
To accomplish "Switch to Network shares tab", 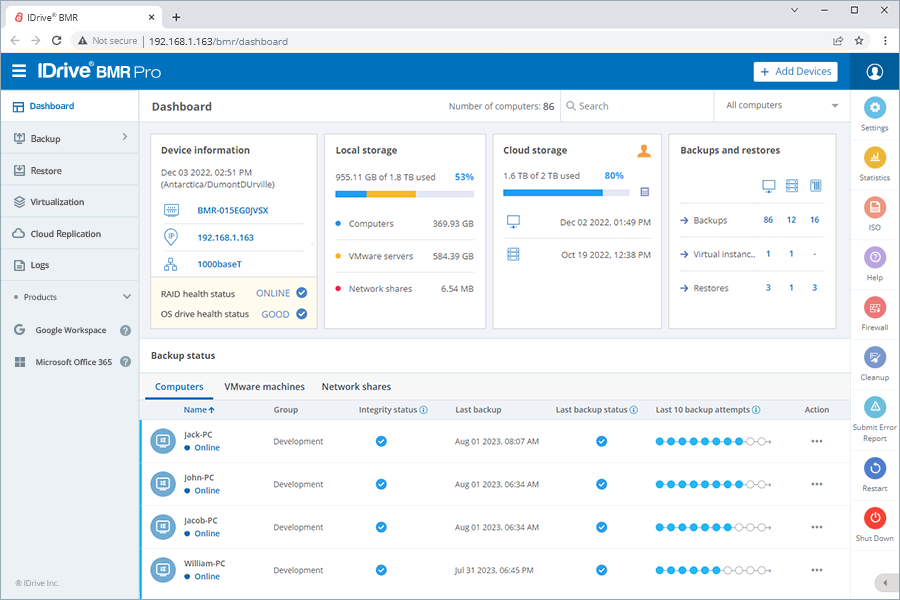I will click(356, 386).
